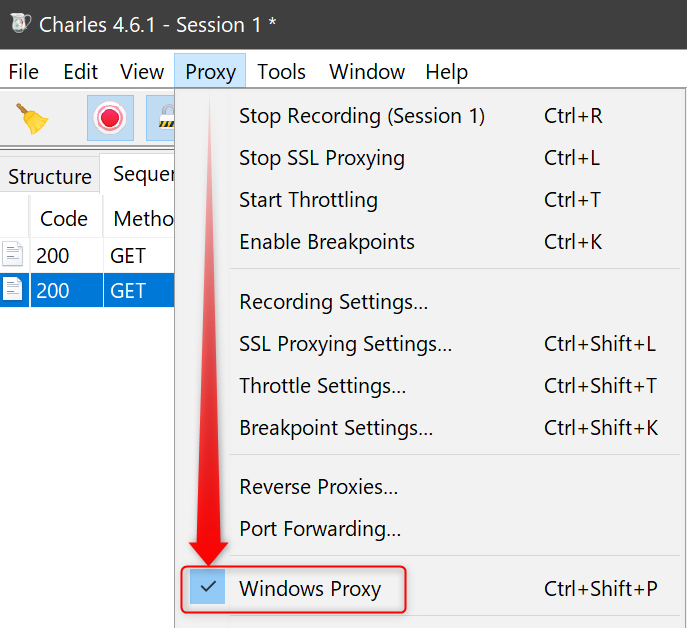Open the Tools menu

pyautogui.click(x=281, y=72)
